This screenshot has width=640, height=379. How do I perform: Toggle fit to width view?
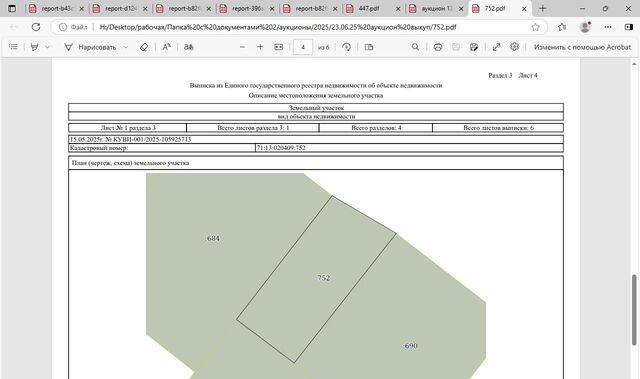coord(279,47)
